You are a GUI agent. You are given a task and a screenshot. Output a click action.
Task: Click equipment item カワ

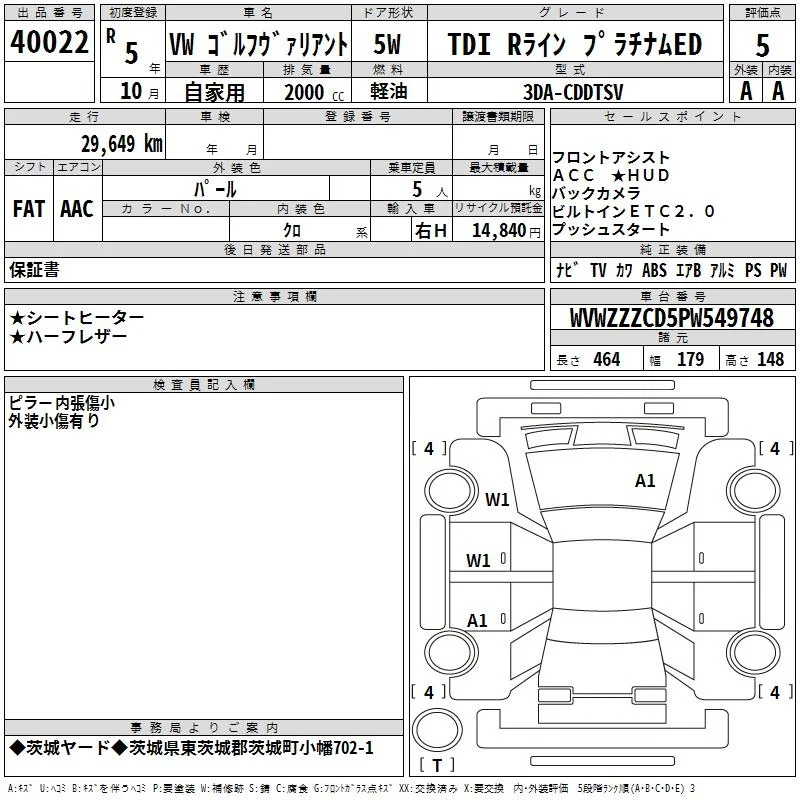(x=623, y=270)
